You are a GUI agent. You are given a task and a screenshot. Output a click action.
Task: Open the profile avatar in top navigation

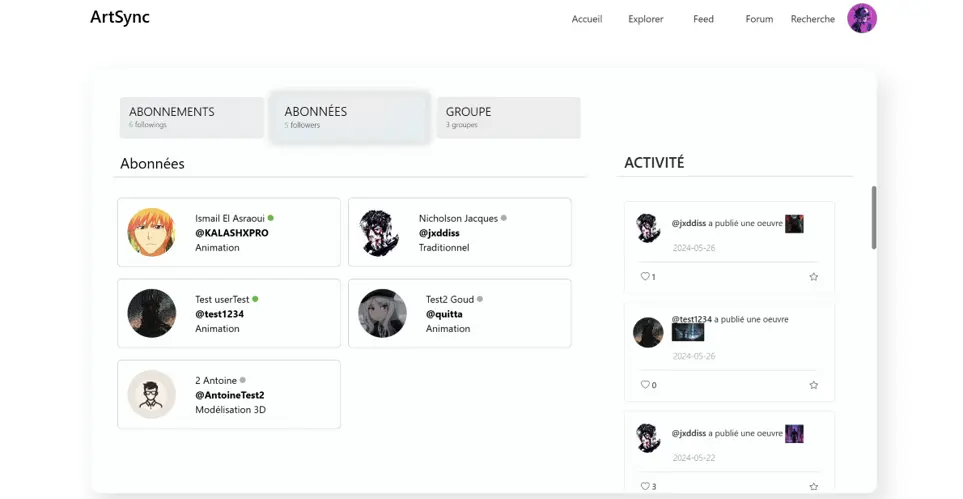pos(861,18)
